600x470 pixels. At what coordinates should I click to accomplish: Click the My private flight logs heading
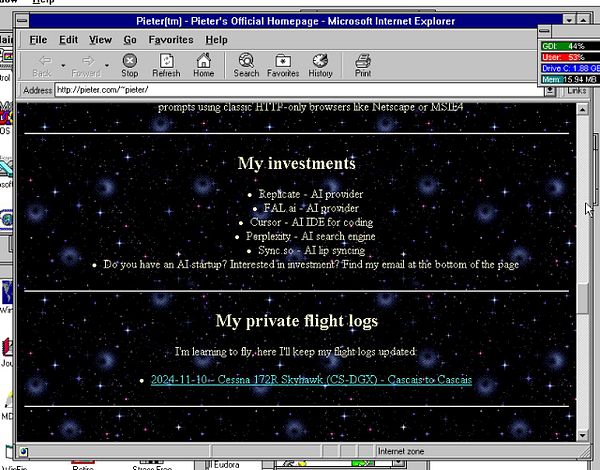click(297, 321)
